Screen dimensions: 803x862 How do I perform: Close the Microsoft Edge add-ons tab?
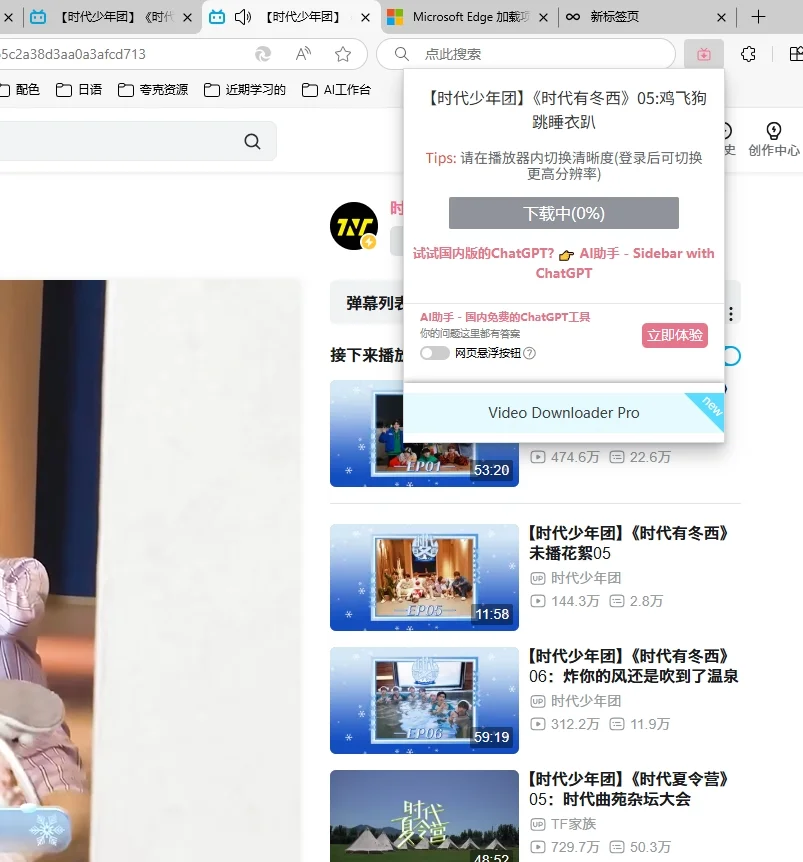tap(544, 18)
